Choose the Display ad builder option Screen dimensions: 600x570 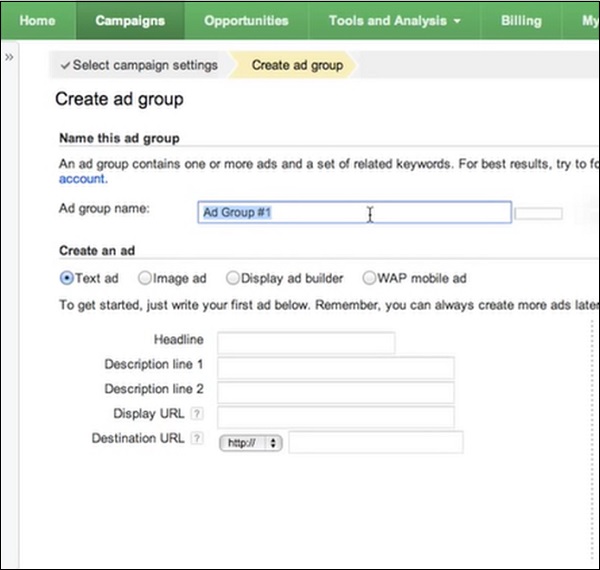233,279
